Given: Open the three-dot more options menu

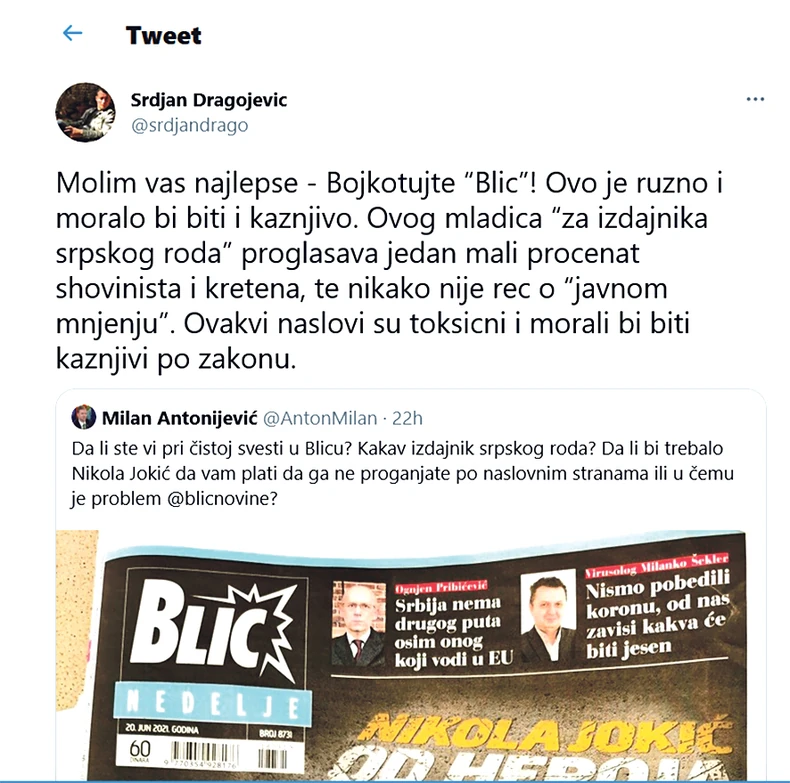Looking at the screenshot, I should [755, 99].
